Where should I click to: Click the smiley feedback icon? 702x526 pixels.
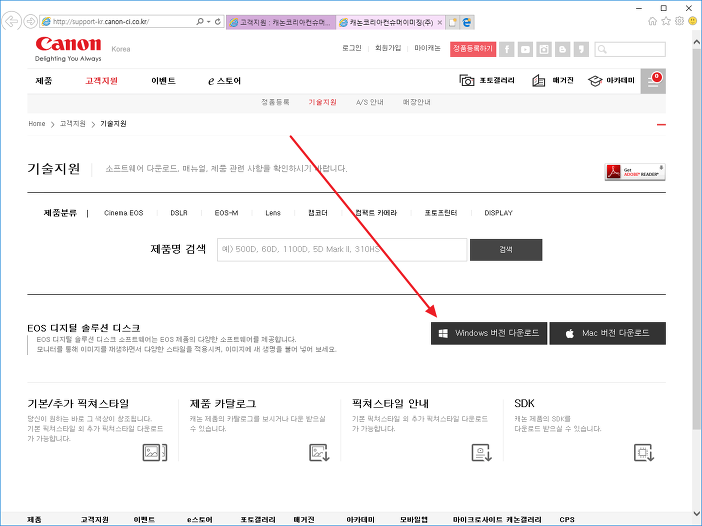693,21
